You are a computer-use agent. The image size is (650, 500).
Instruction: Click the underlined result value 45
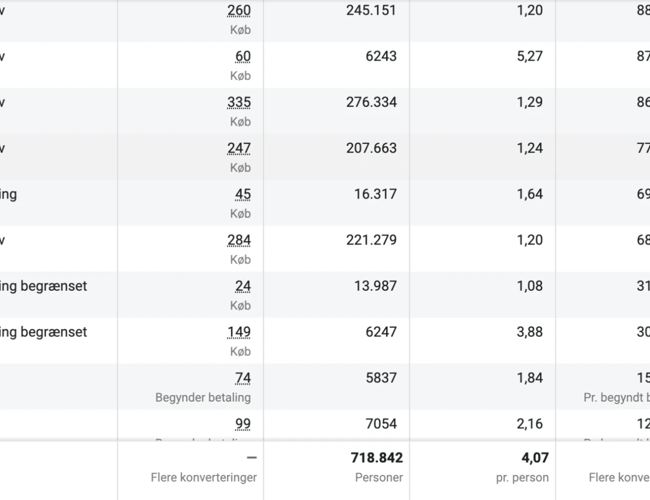(x=243, y=195)
